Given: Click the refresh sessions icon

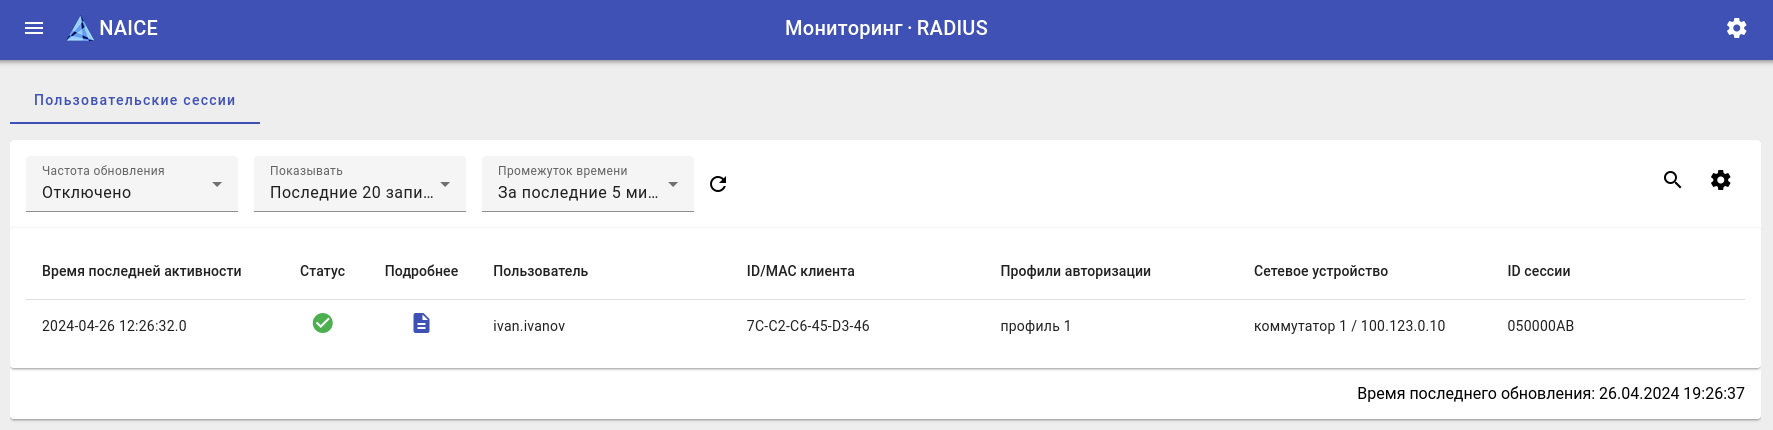Looking at the screenshot, I should click(x=718, y=184).
